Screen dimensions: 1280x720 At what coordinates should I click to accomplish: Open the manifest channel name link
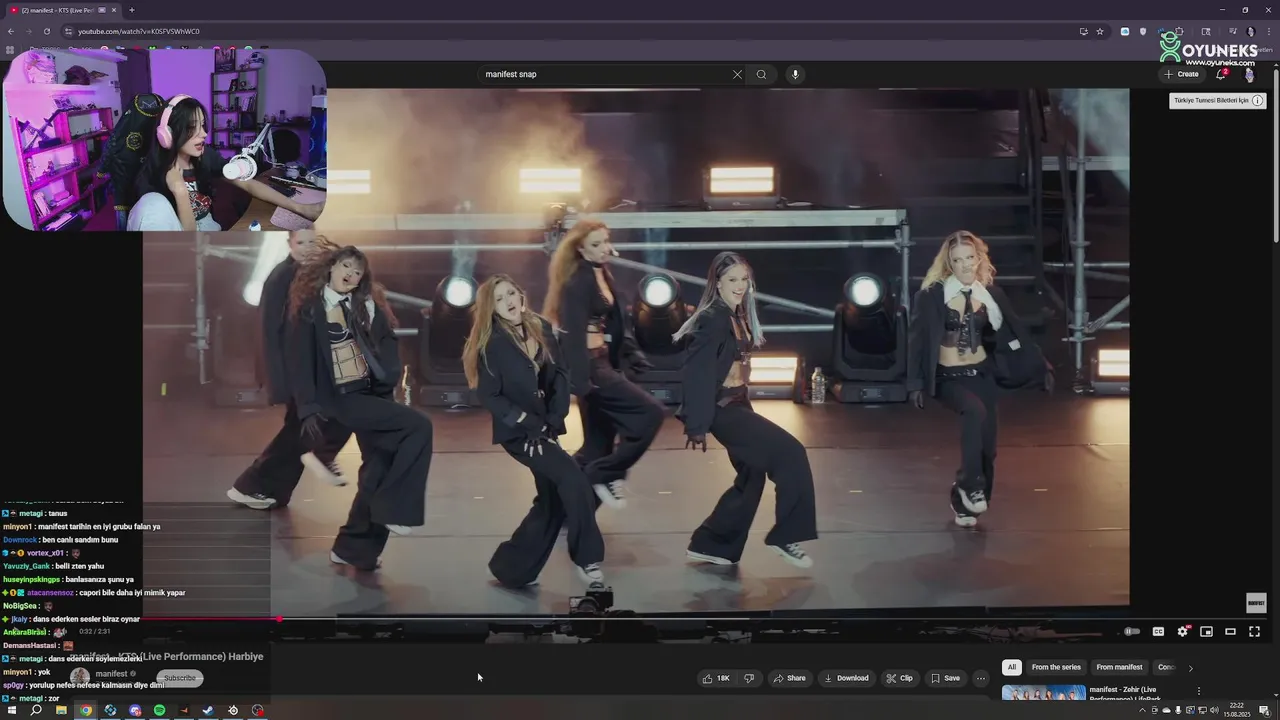[x=111, y=674]
